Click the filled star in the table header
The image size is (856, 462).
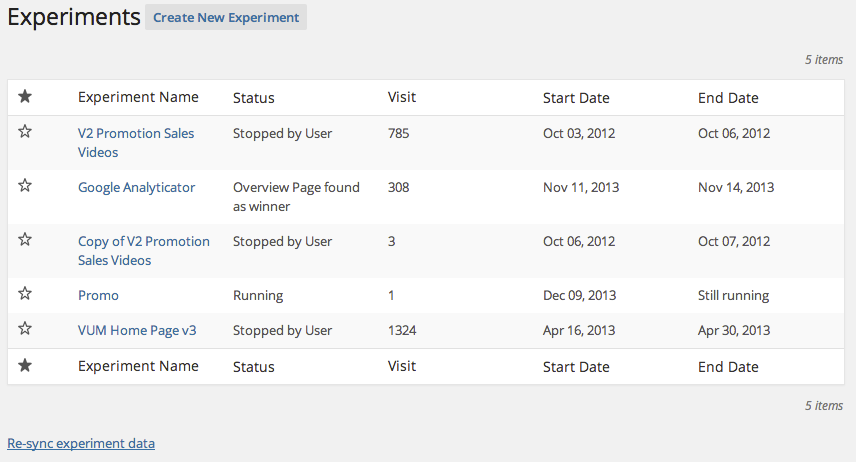click(25, 97)
